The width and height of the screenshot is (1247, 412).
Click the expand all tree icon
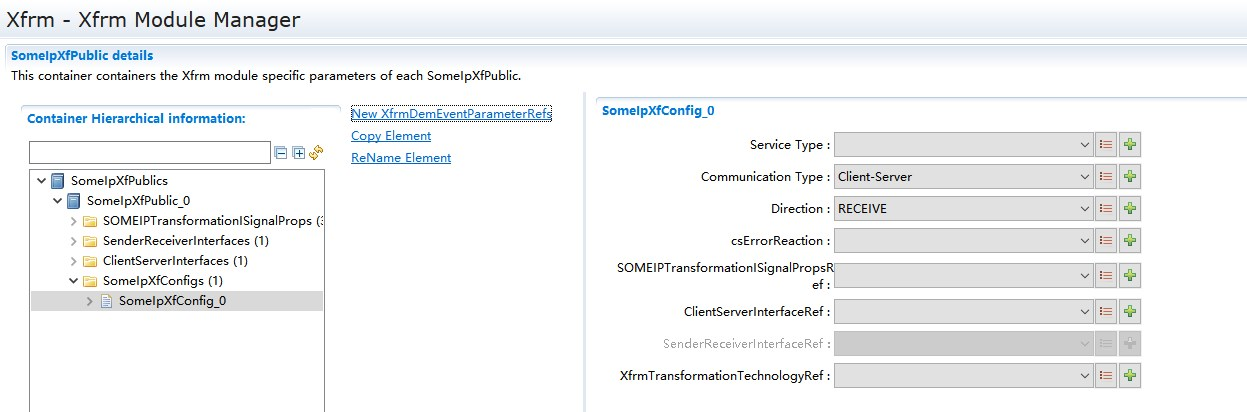pos(298,153)
